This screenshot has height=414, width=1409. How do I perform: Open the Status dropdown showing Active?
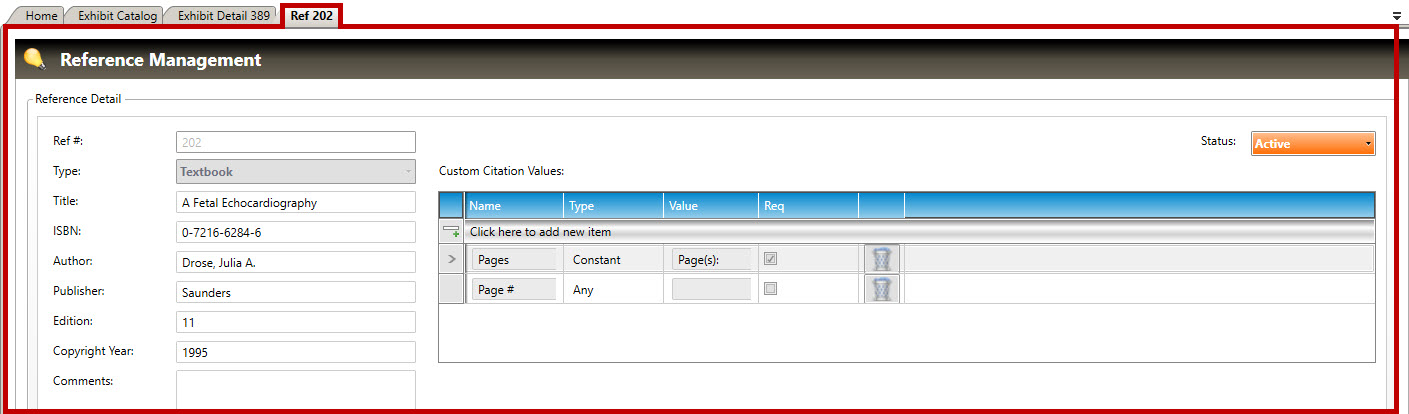[x=1312, y=144]
